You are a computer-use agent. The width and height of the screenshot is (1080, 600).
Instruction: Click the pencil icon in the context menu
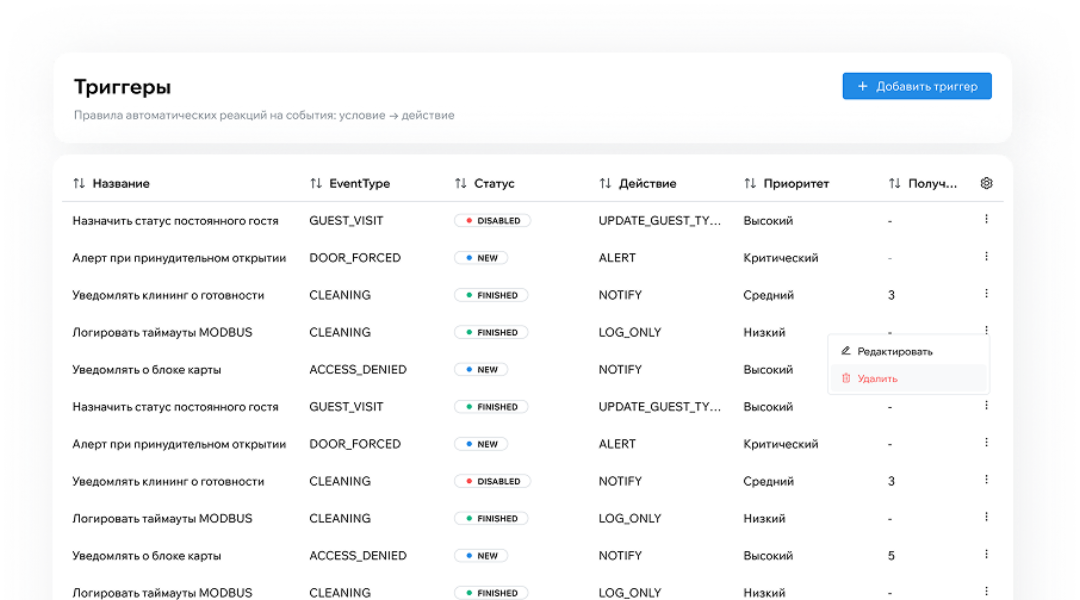[x=846, y=351]
